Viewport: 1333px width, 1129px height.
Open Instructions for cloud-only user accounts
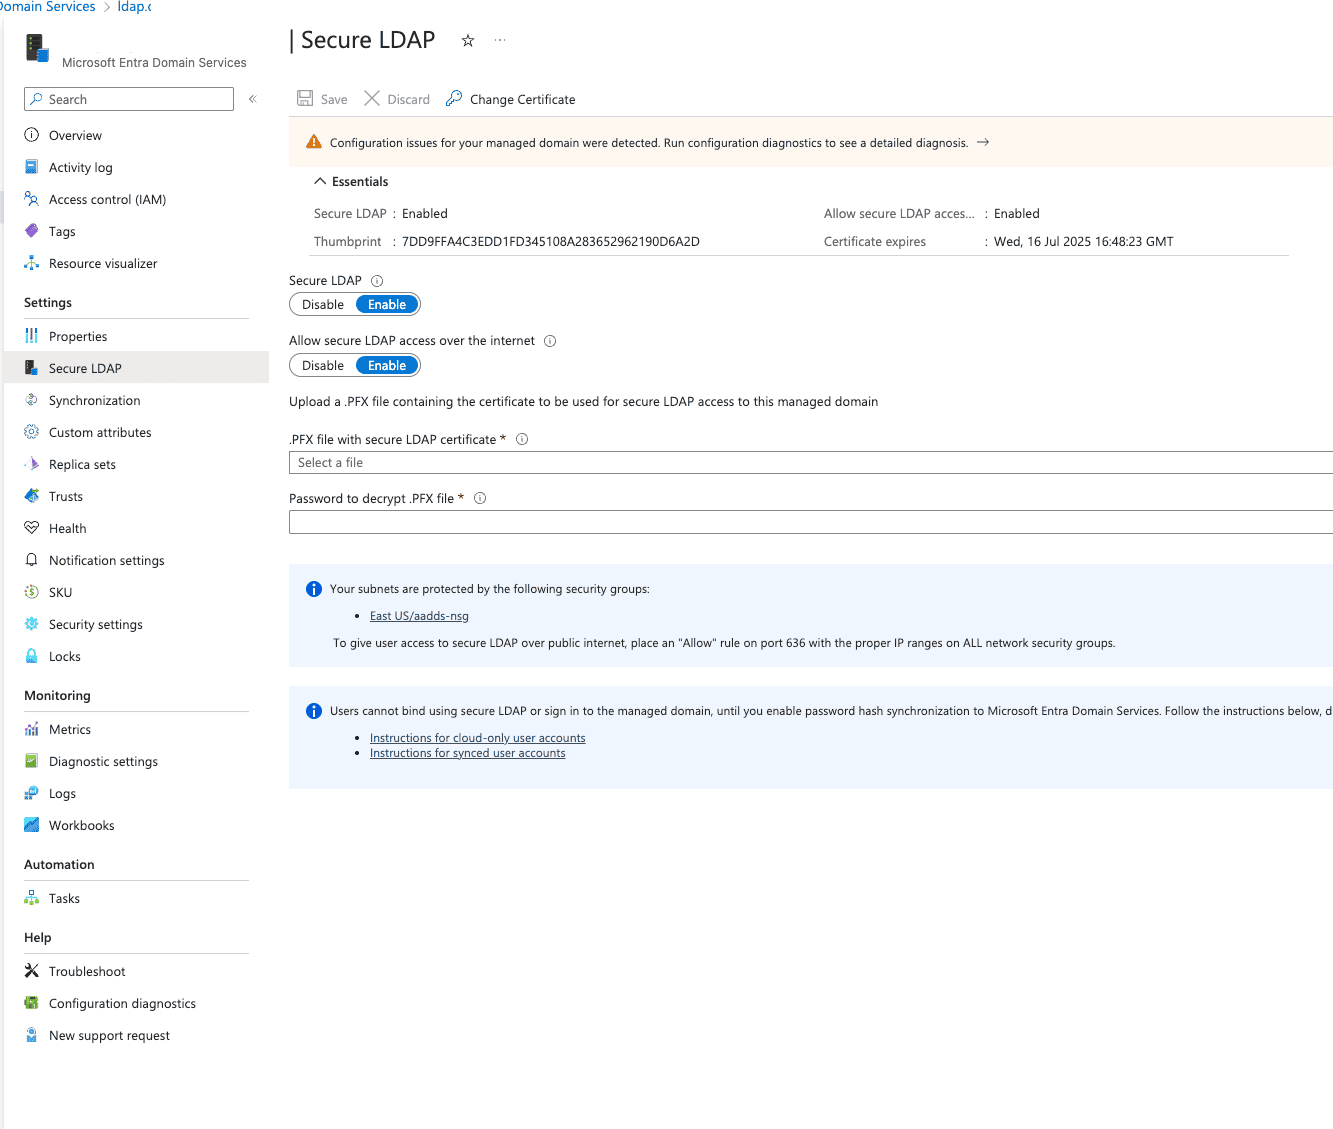[477, 738]
